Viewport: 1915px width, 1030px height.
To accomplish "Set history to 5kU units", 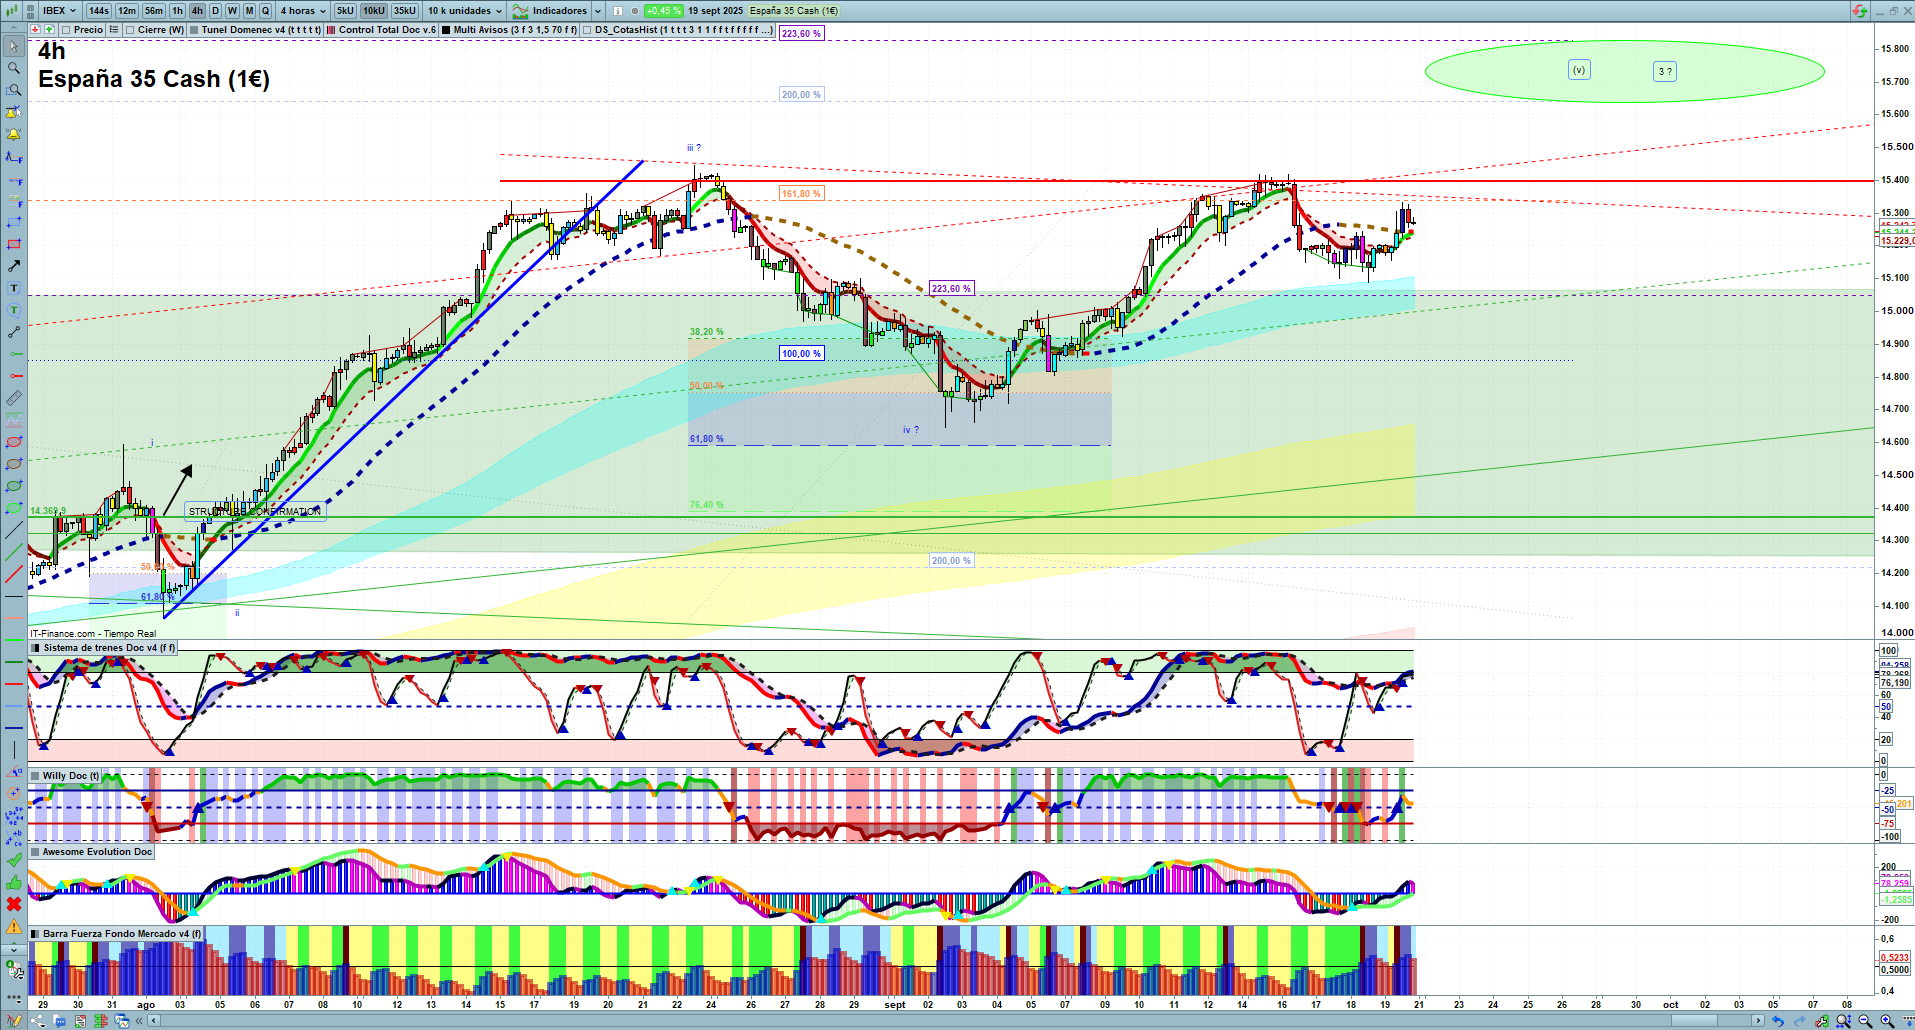I will (x=345, y=11).
